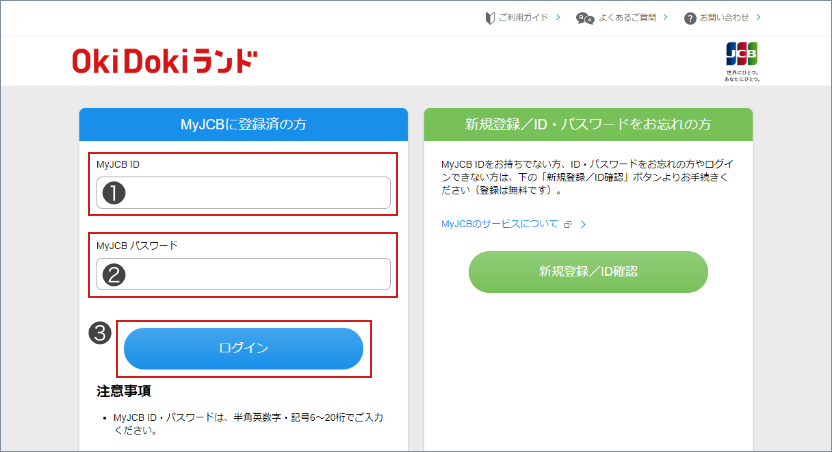Click the JCB logo
Viewport: 832px width, 452px height.
click(x=742, y=54)
